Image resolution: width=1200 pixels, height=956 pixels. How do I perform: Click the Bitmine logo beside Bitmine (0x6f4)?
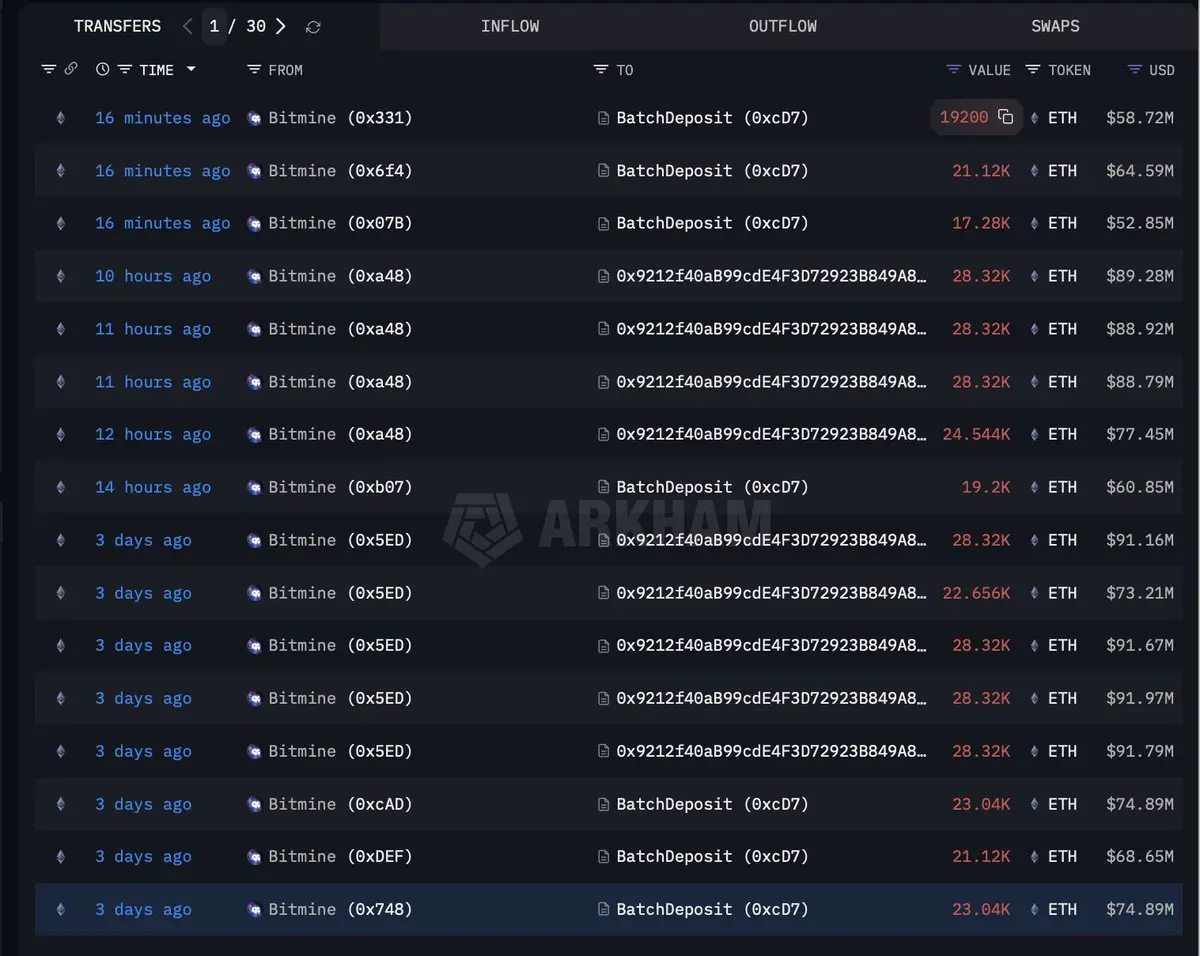pyautogui.click(x=254, y=171)
